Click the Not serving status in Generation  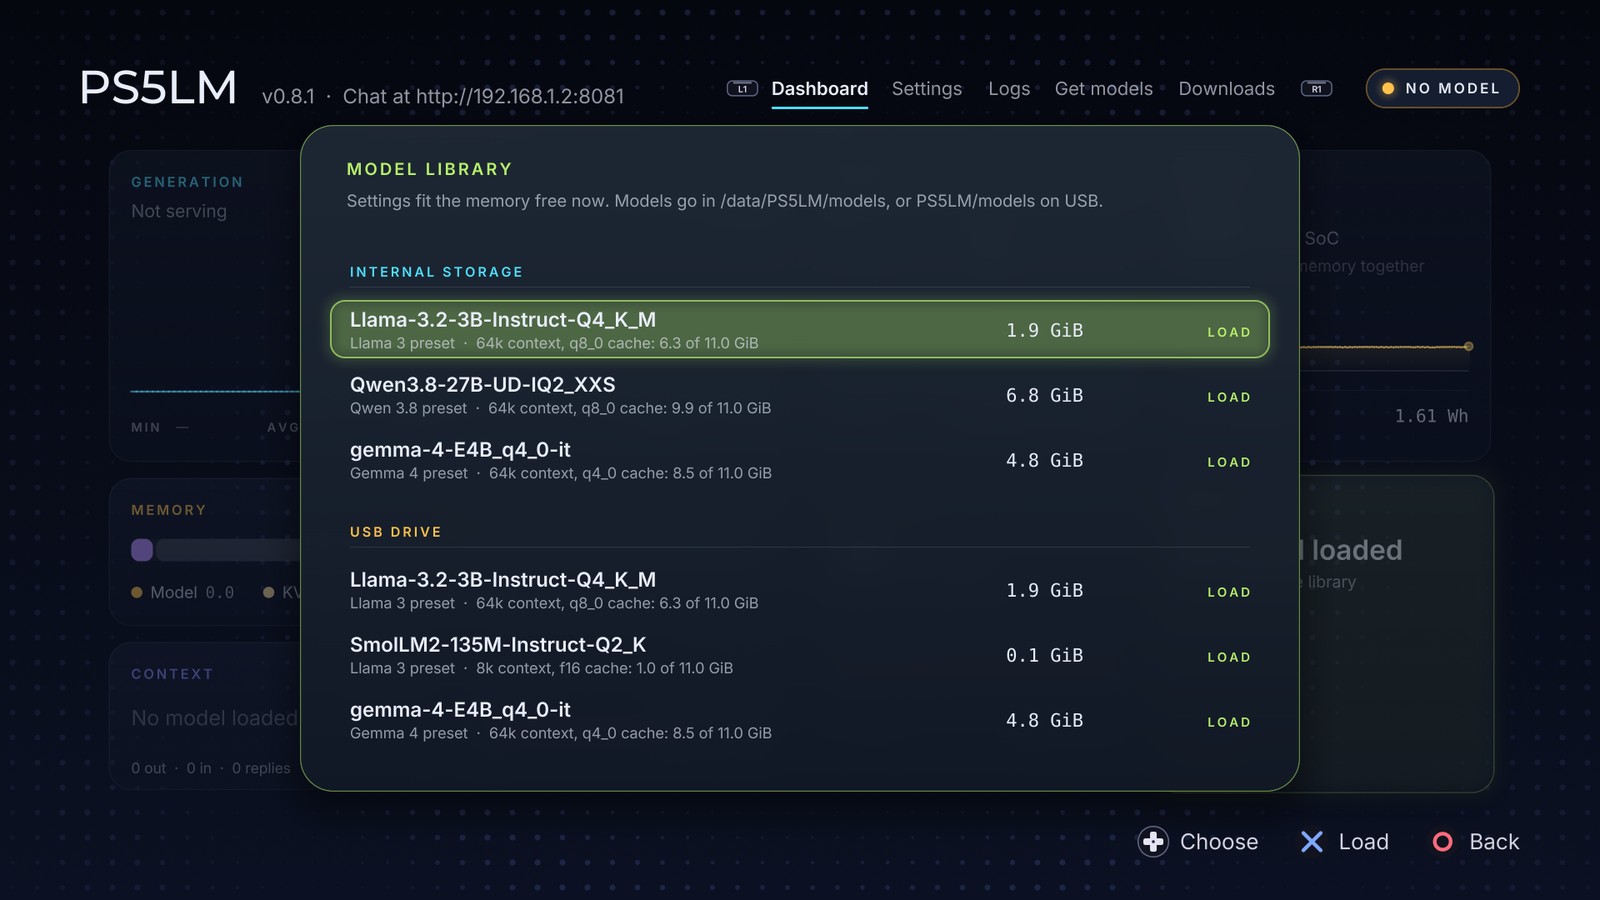(179, 211)
